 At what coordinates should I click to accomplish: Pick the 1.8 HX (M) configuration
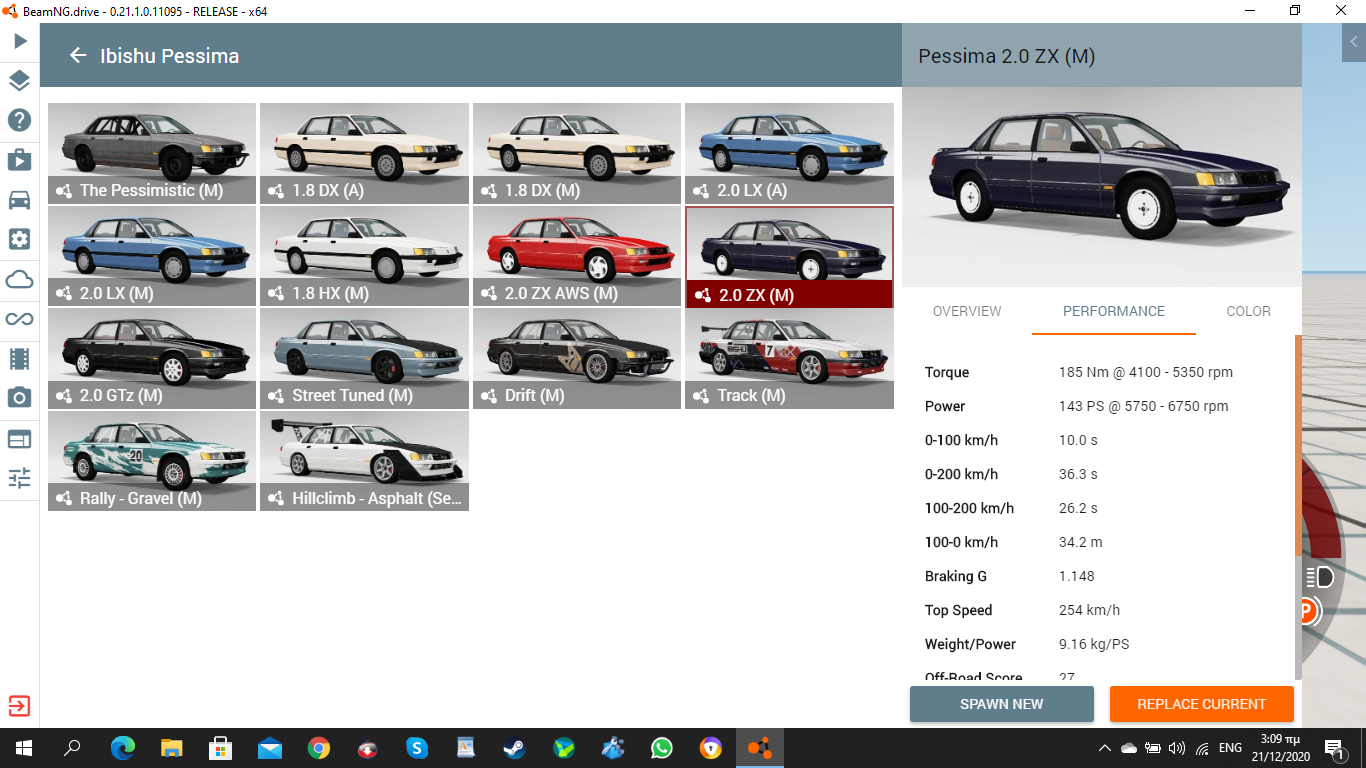(x=364, y=256)
